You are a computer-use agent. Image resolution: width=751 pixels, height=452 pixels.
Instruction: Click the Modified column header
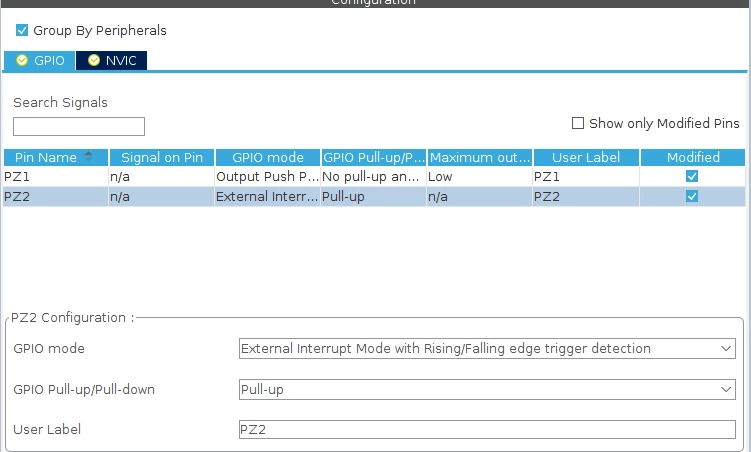click(693, 157)
